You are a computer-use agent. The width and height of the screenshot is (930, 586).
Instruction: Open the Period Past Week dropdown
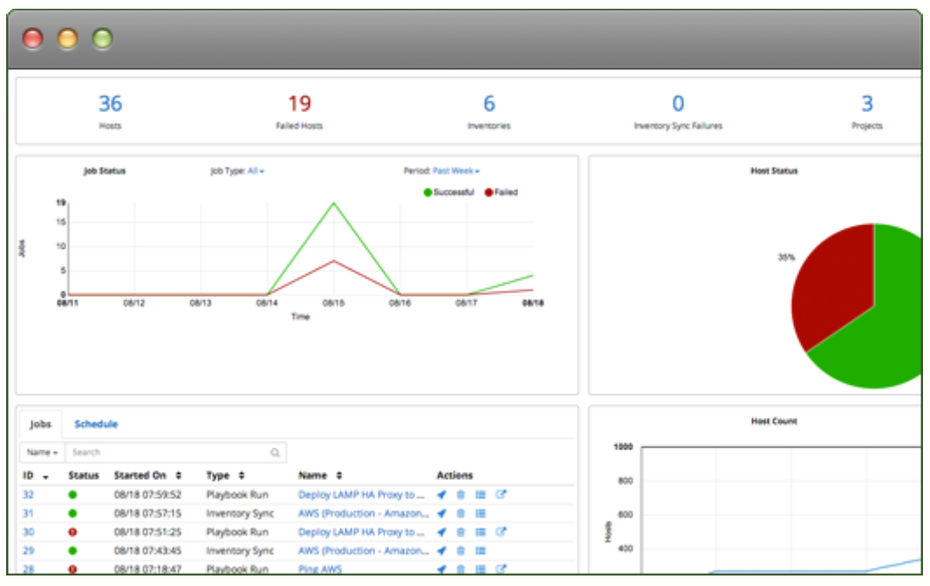456,171
